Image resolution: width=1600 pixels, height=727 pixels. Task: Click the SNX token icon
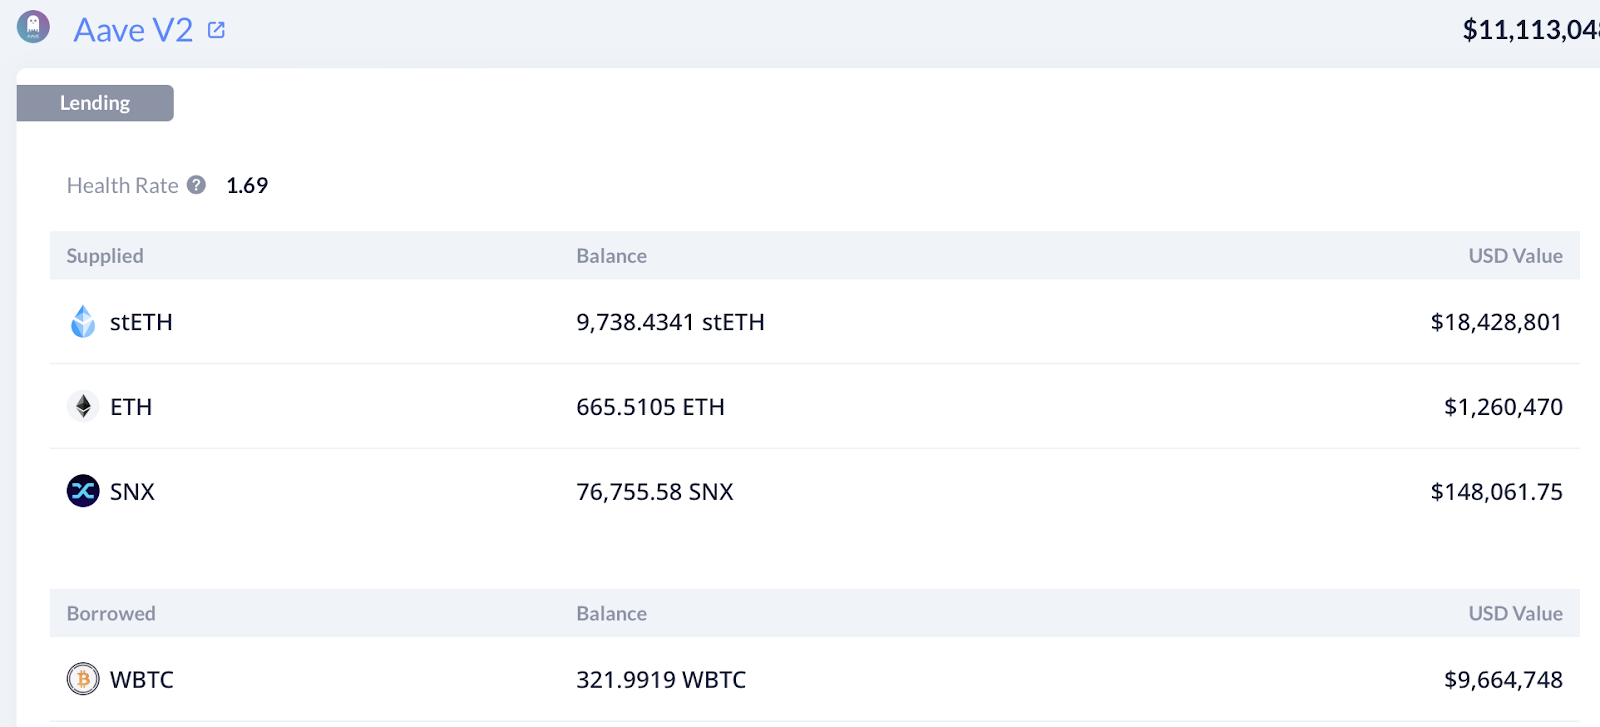pos(83,491)
